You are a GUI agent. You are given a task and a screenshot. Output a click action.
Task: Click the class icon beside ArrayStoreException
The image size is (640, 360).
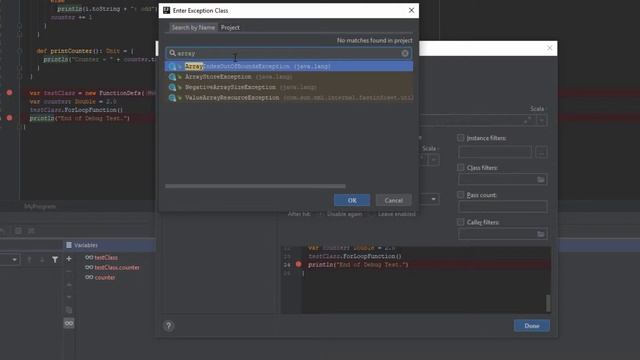pos(172,77)
